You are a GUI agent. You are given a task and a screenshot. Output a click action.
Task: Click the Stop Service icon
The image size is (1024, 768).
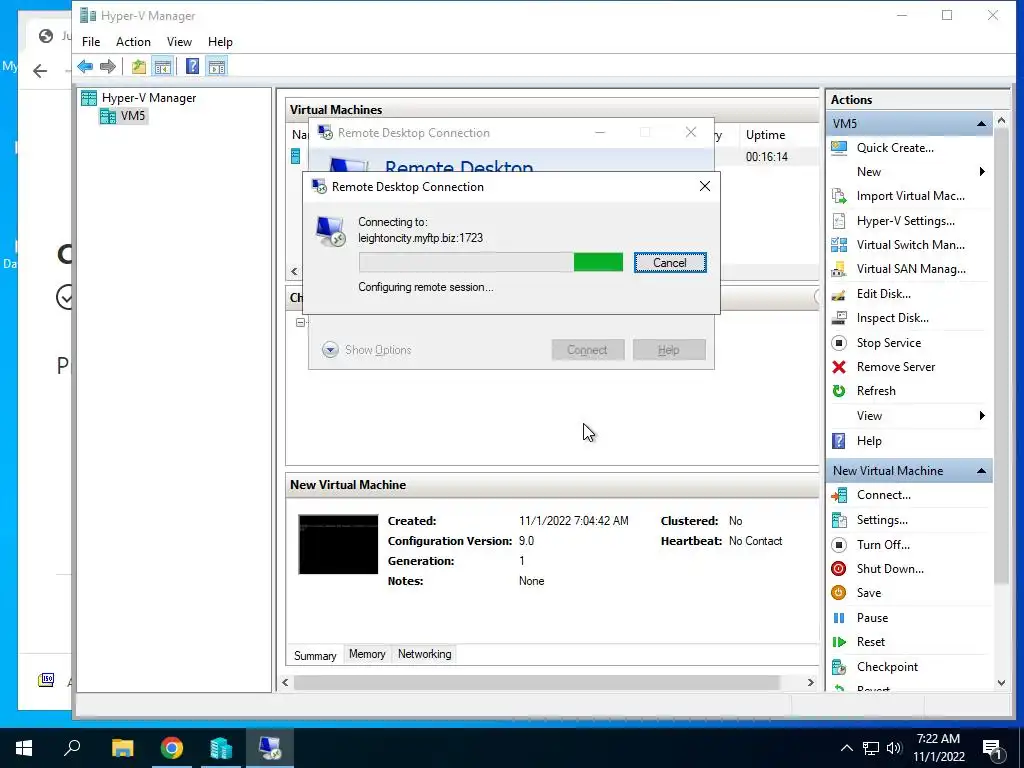(839, 343)
